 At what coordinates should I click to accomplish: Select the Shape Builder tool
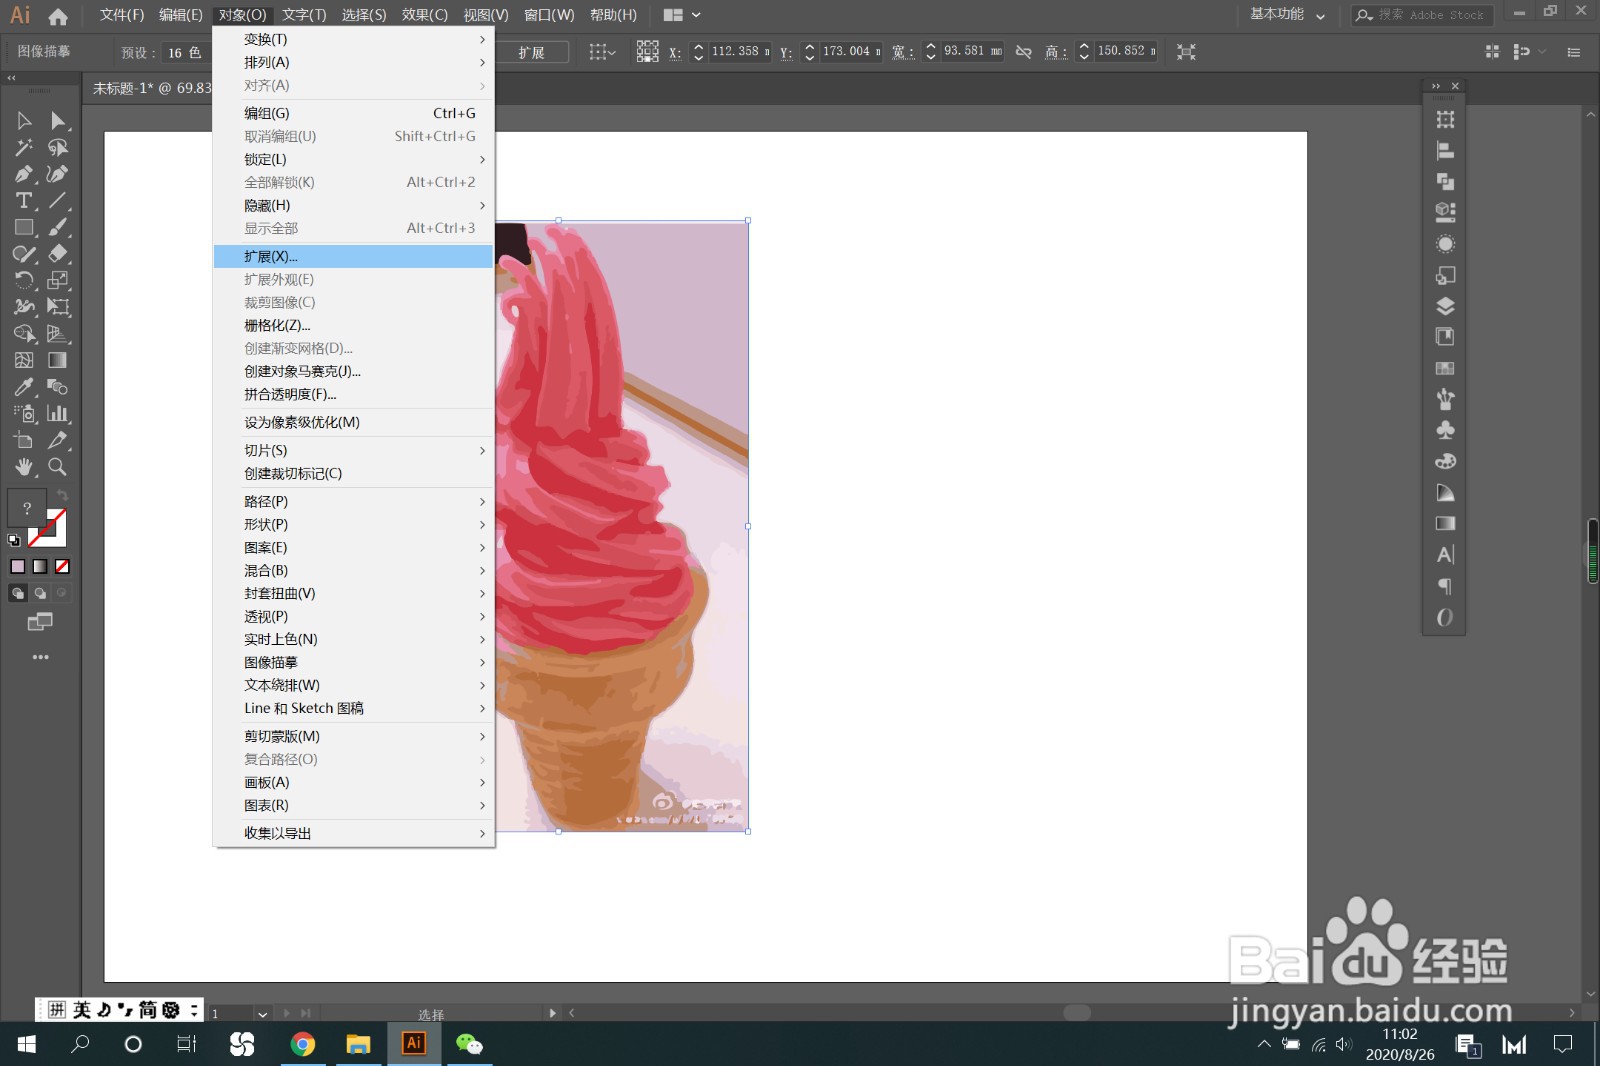click(x=24, y=334)
